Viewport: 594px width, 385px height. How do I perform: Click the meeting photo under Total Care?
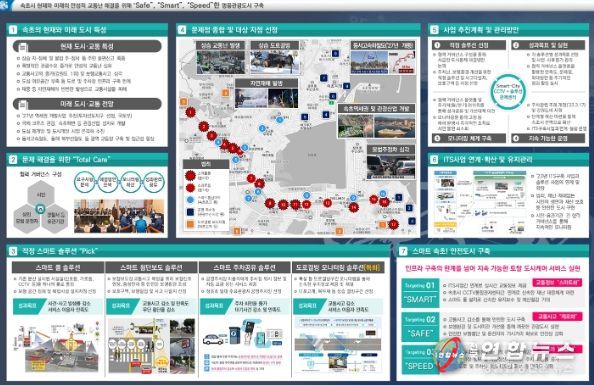coord(119,216)
